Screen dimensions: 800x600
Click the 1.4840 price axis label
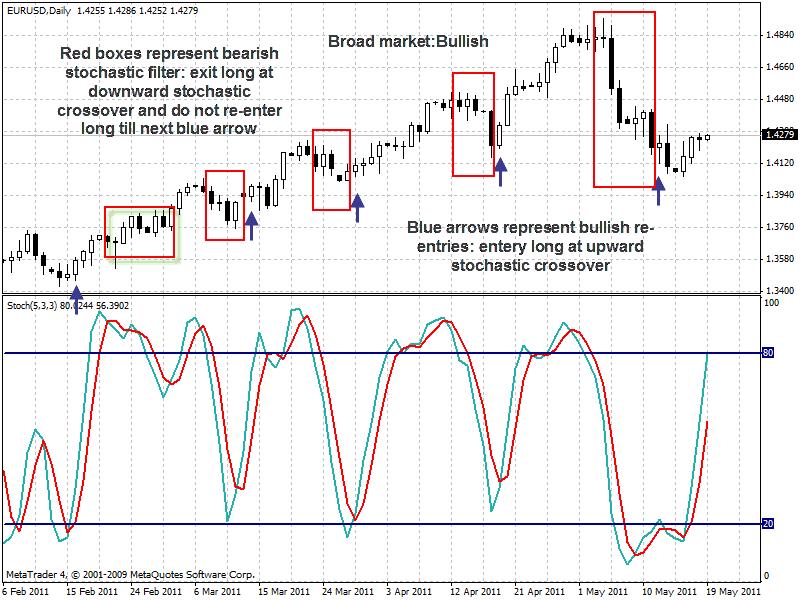click(x=778, y=35)
